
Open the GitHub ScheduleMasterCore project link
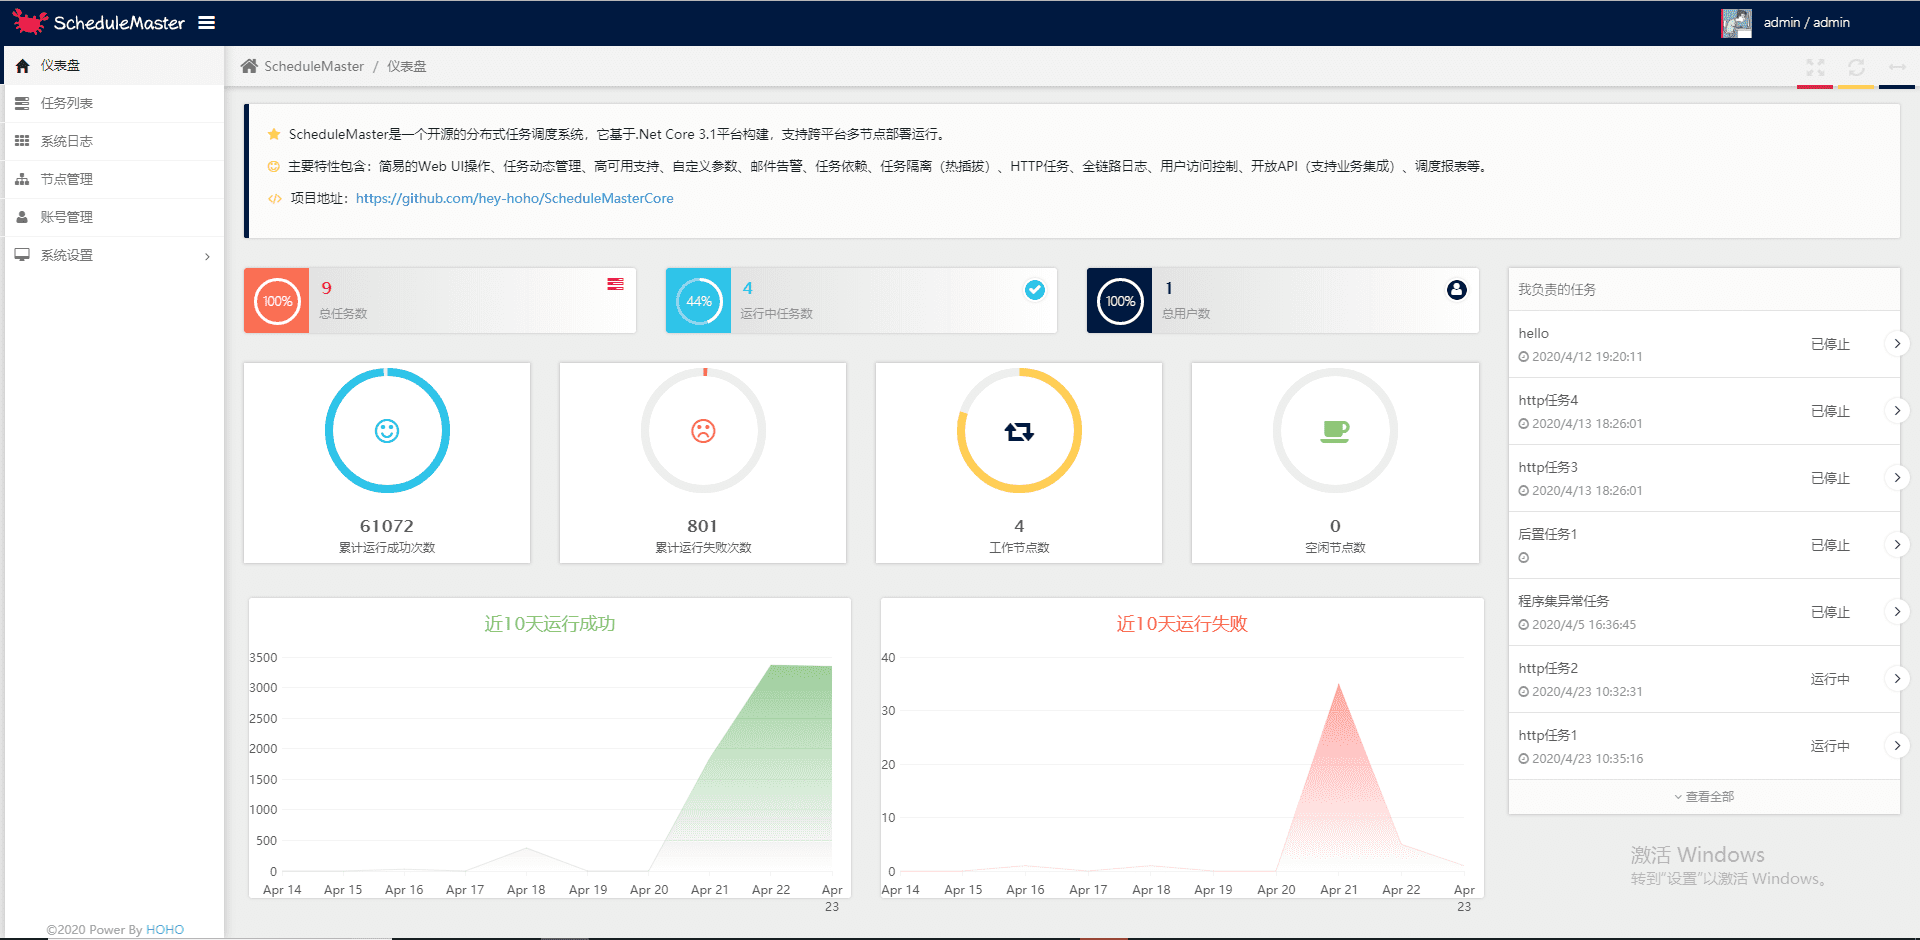(x=515, y=198)
